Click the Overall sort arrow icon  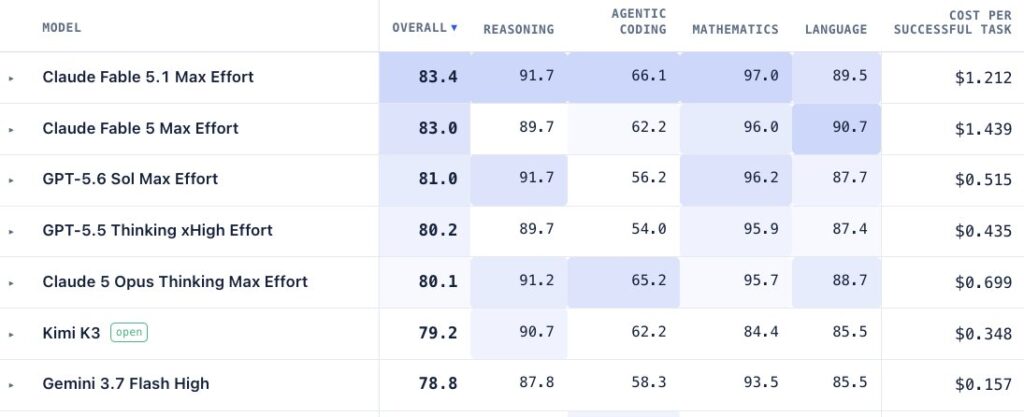click(x=454, y=28)
